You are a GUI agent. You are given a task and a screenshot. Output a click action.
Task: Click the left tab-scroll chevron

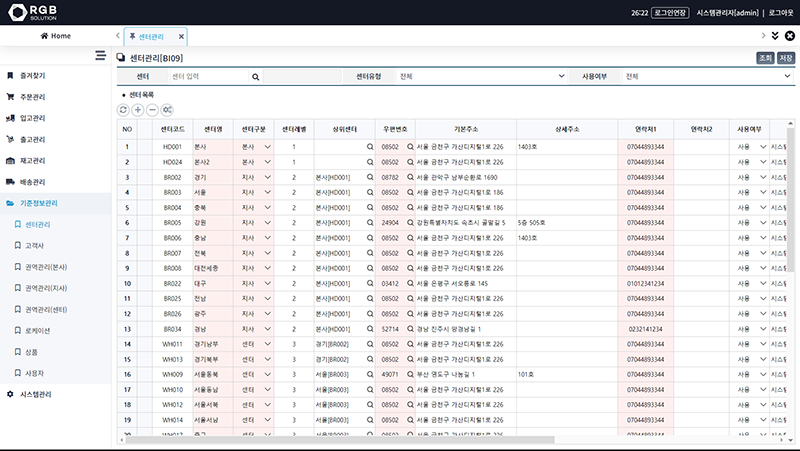[x=118, y=36]
